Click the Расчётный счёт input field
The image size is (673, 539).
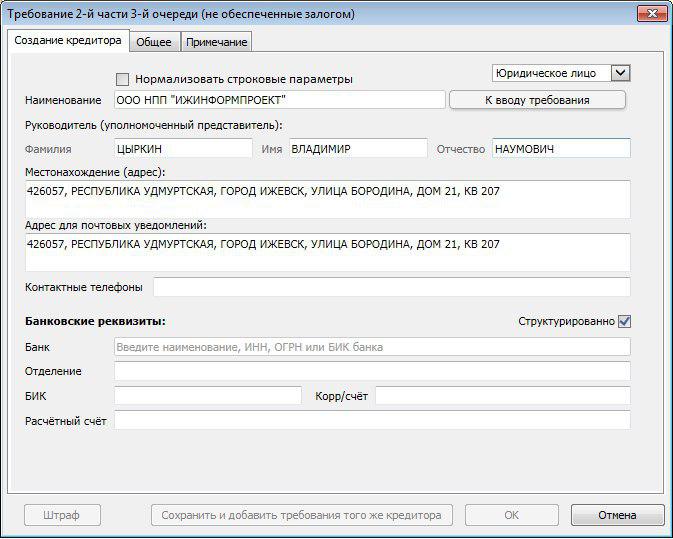point(372,421)
